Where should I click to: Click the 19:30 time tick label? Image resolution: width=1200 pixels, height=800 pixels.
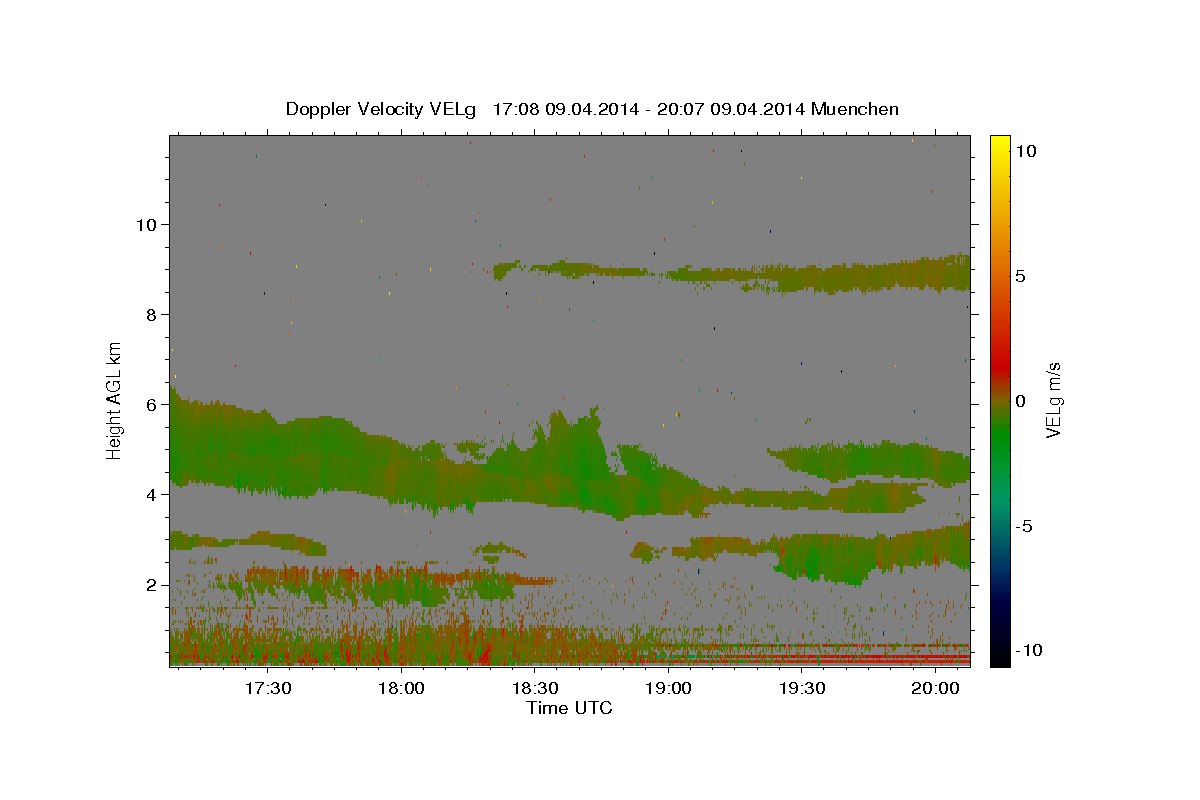802,688
